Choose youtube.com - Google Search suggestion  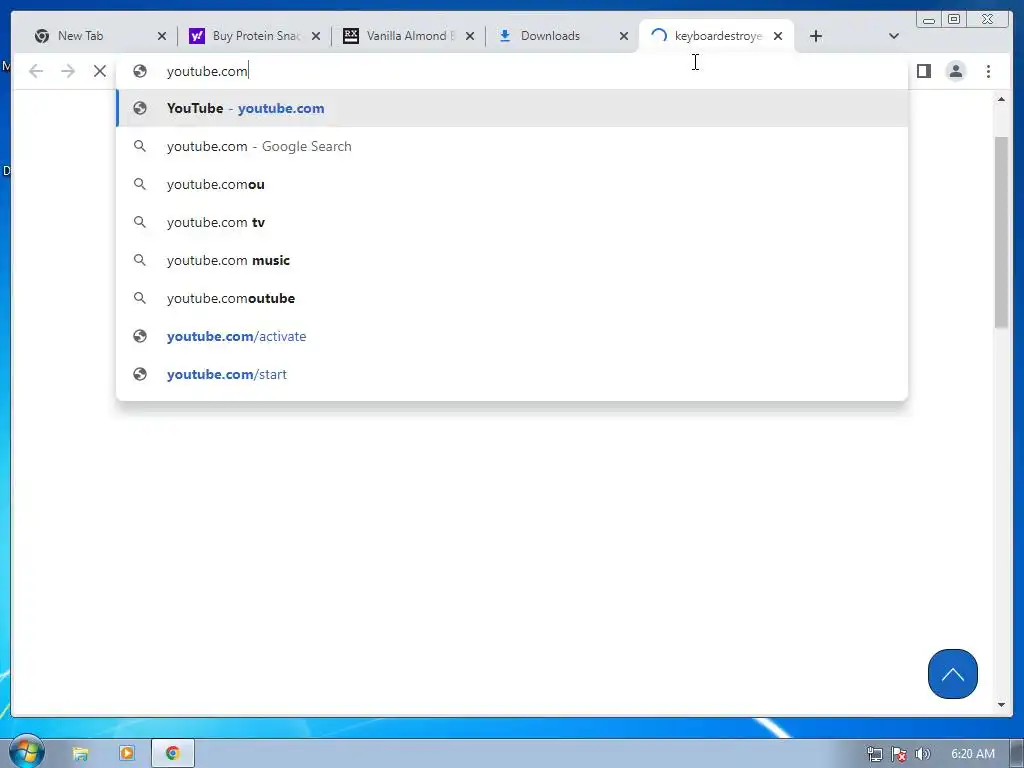(512, 146)
